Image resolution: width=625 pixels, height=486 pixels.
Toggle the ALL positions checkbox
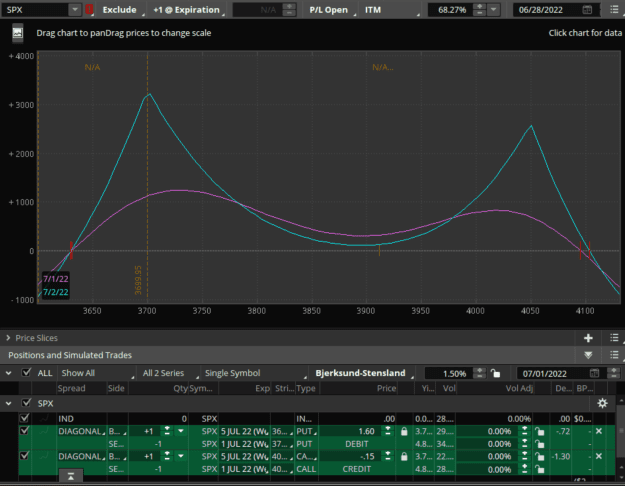point(26,373)
